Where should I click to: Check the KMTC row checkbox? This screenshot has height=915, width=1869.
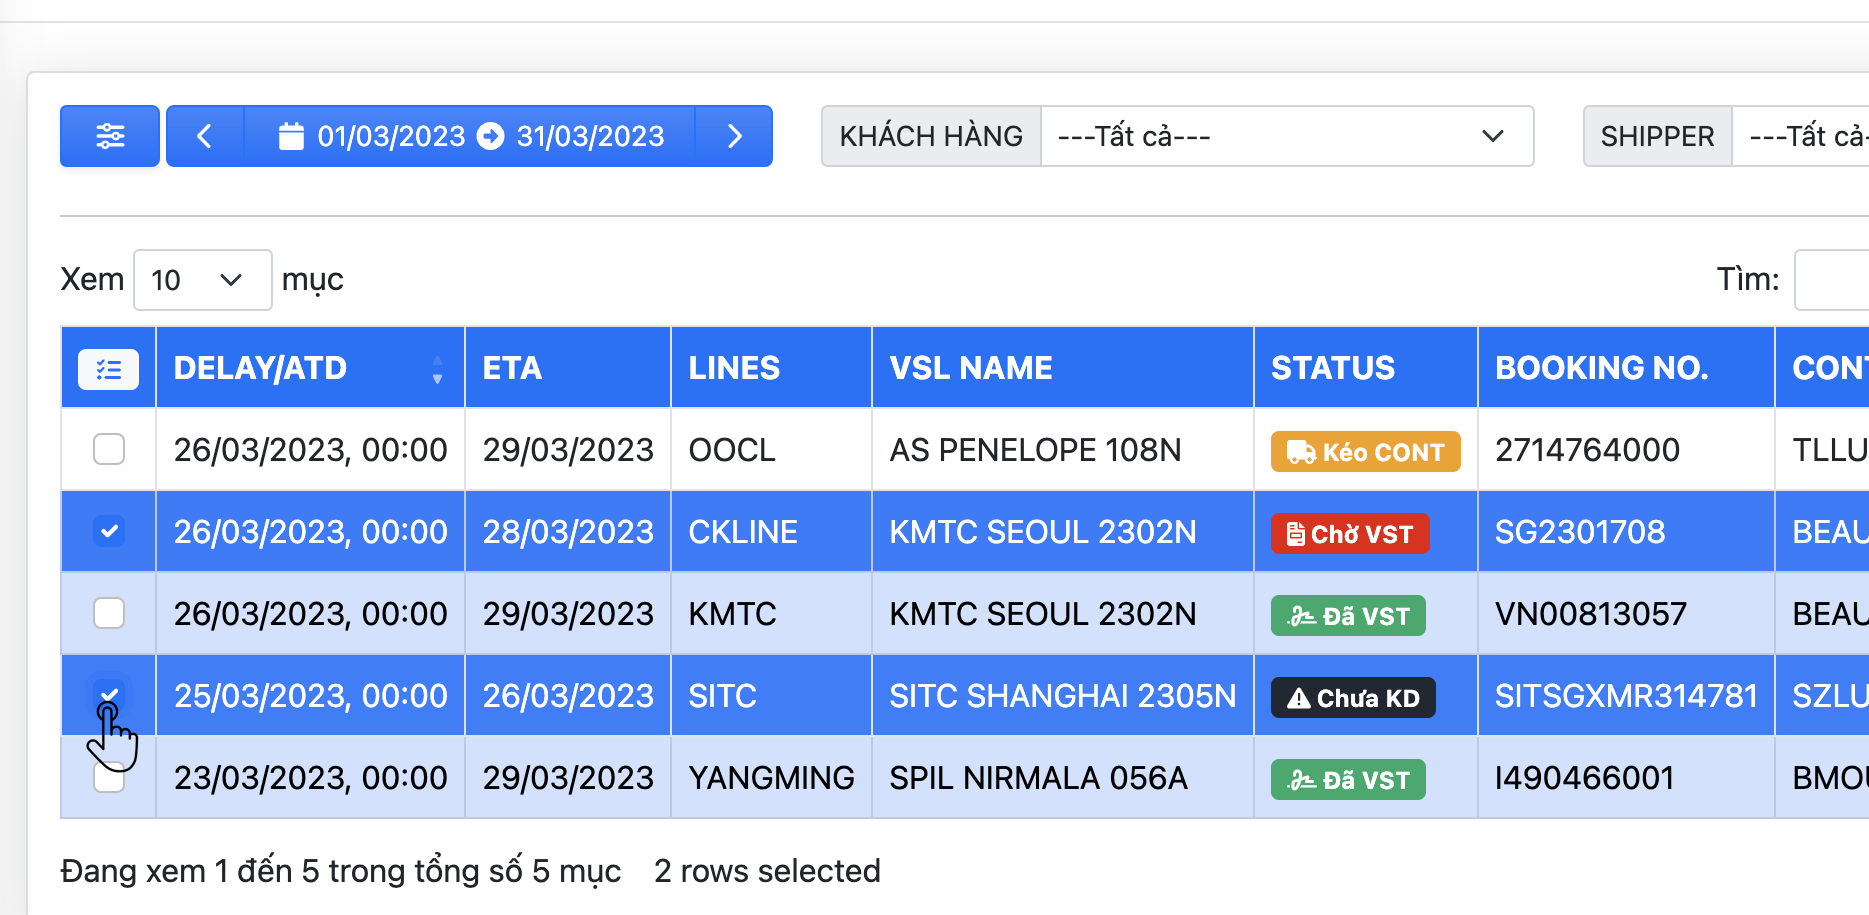(x=109, y=613)
